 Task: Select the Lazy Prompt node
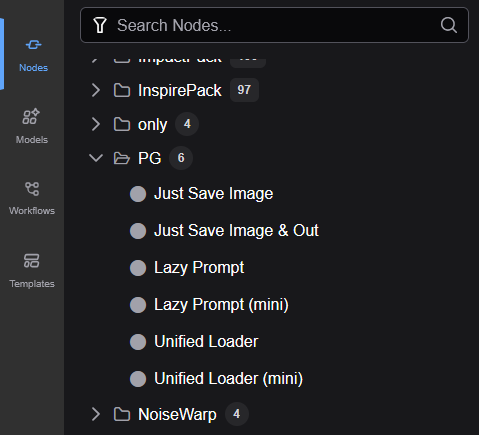click(x=199, y=268)
